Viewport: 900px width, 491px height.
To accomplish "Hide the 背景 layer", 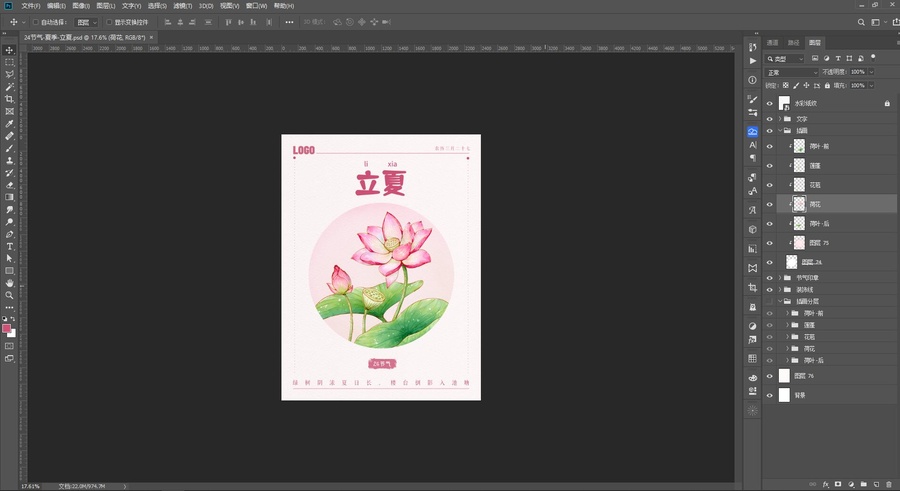I will (x=770, y=396).
